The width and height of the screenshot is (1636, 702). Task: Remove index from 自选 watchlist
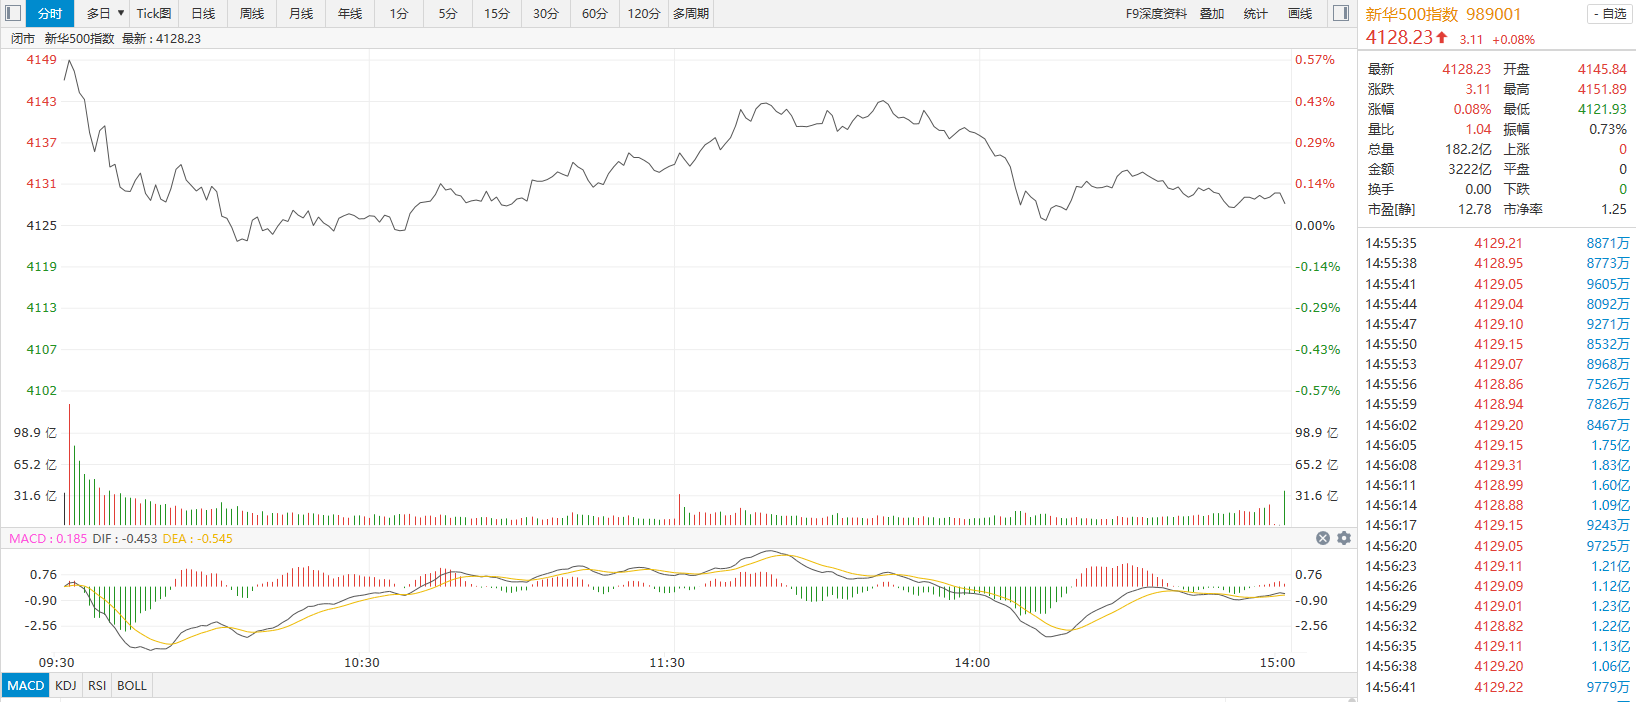click(x=1609, y=14)
